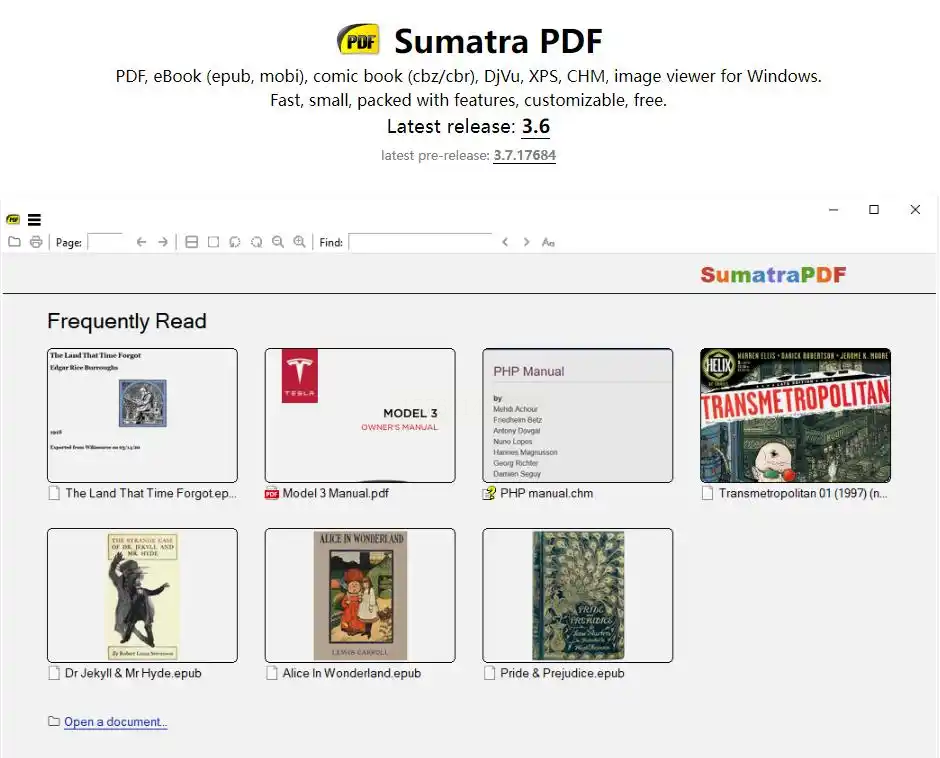This screenshot has width=940, height=758.
Task: Open Model 3 Owner's Manual thumbnail
Action: tap(360, 415)
